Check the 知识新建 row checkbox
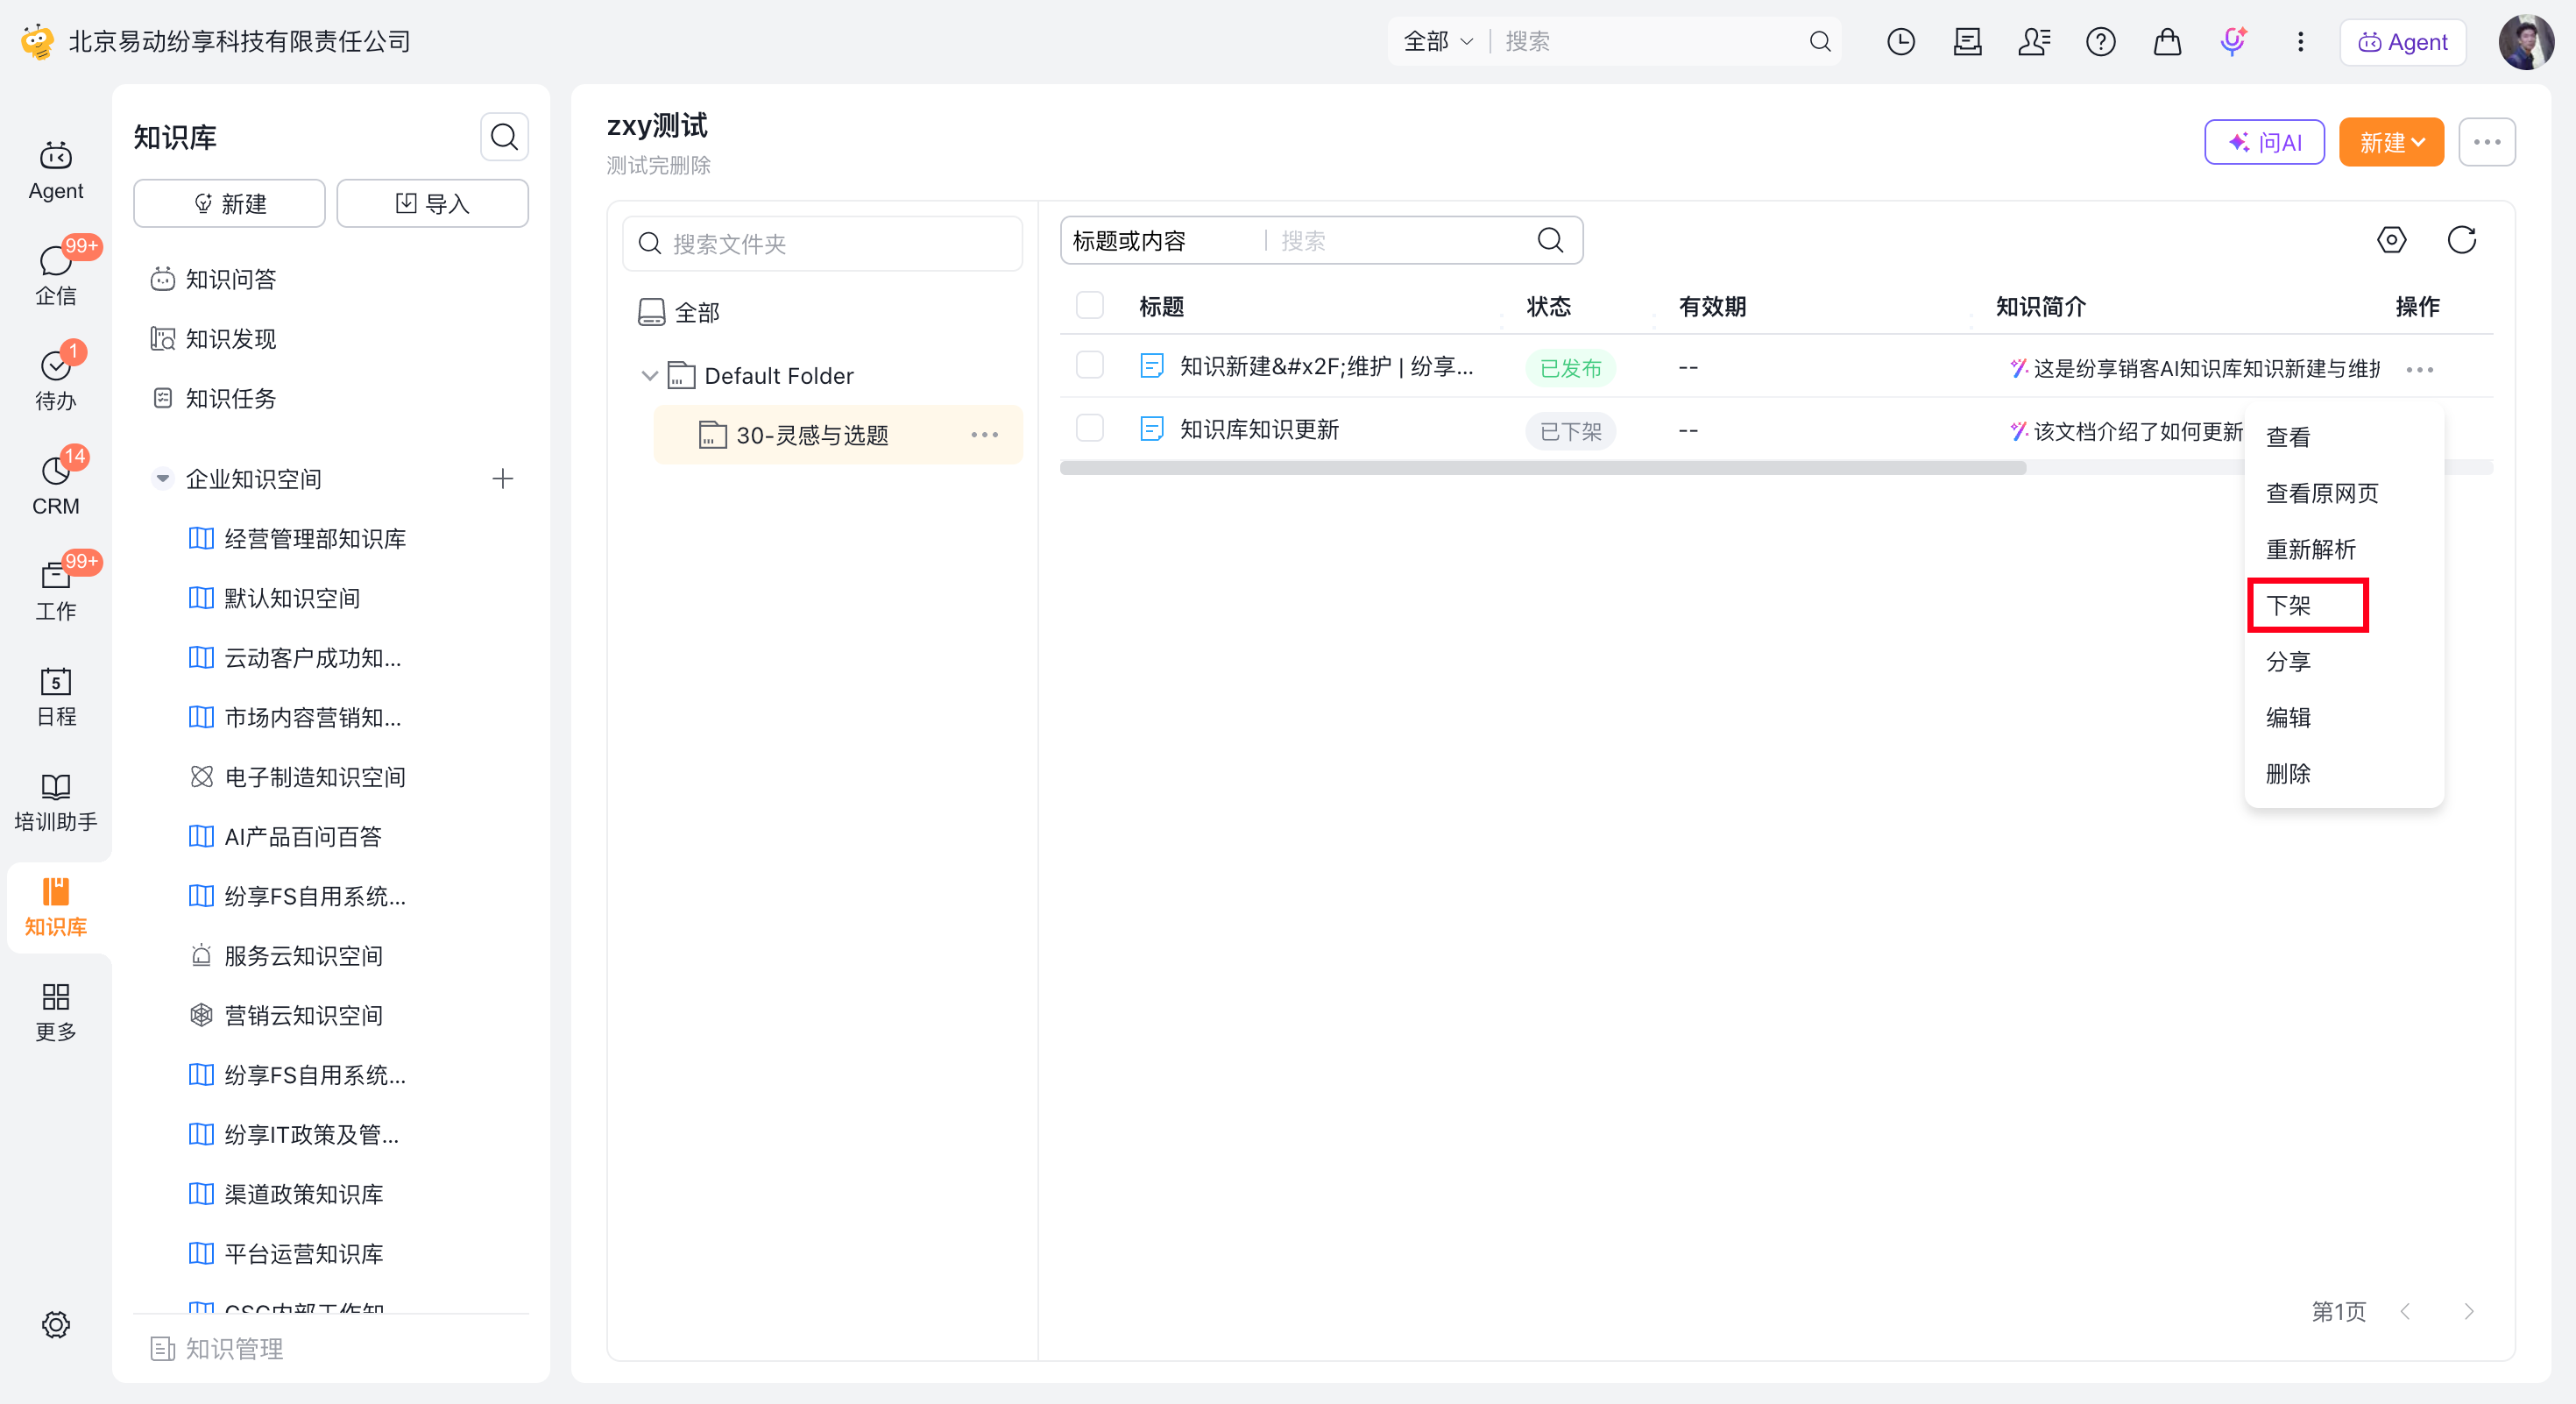This screenshot has height=1404, width=2576. (x=1089, y=366)
